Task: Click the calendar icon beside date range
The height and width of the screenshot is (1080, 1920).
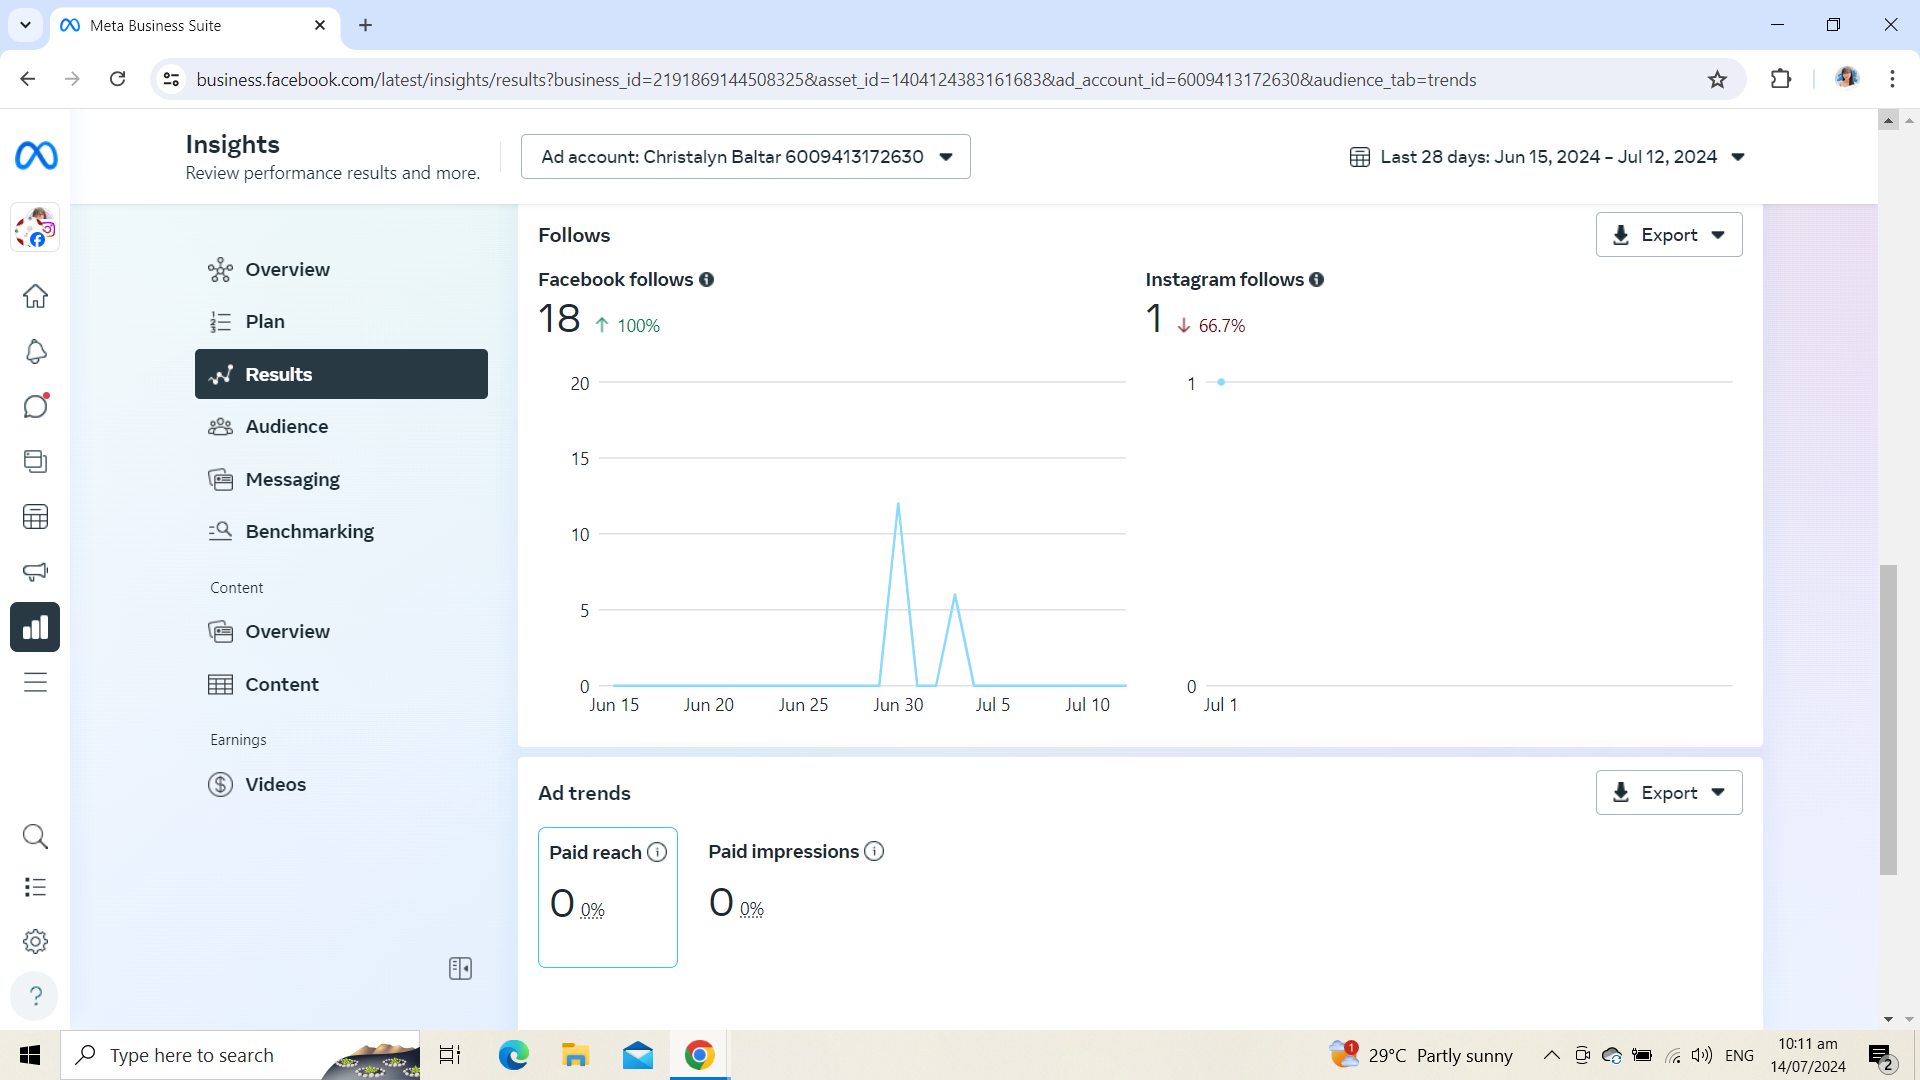Action: [1360, 157]
